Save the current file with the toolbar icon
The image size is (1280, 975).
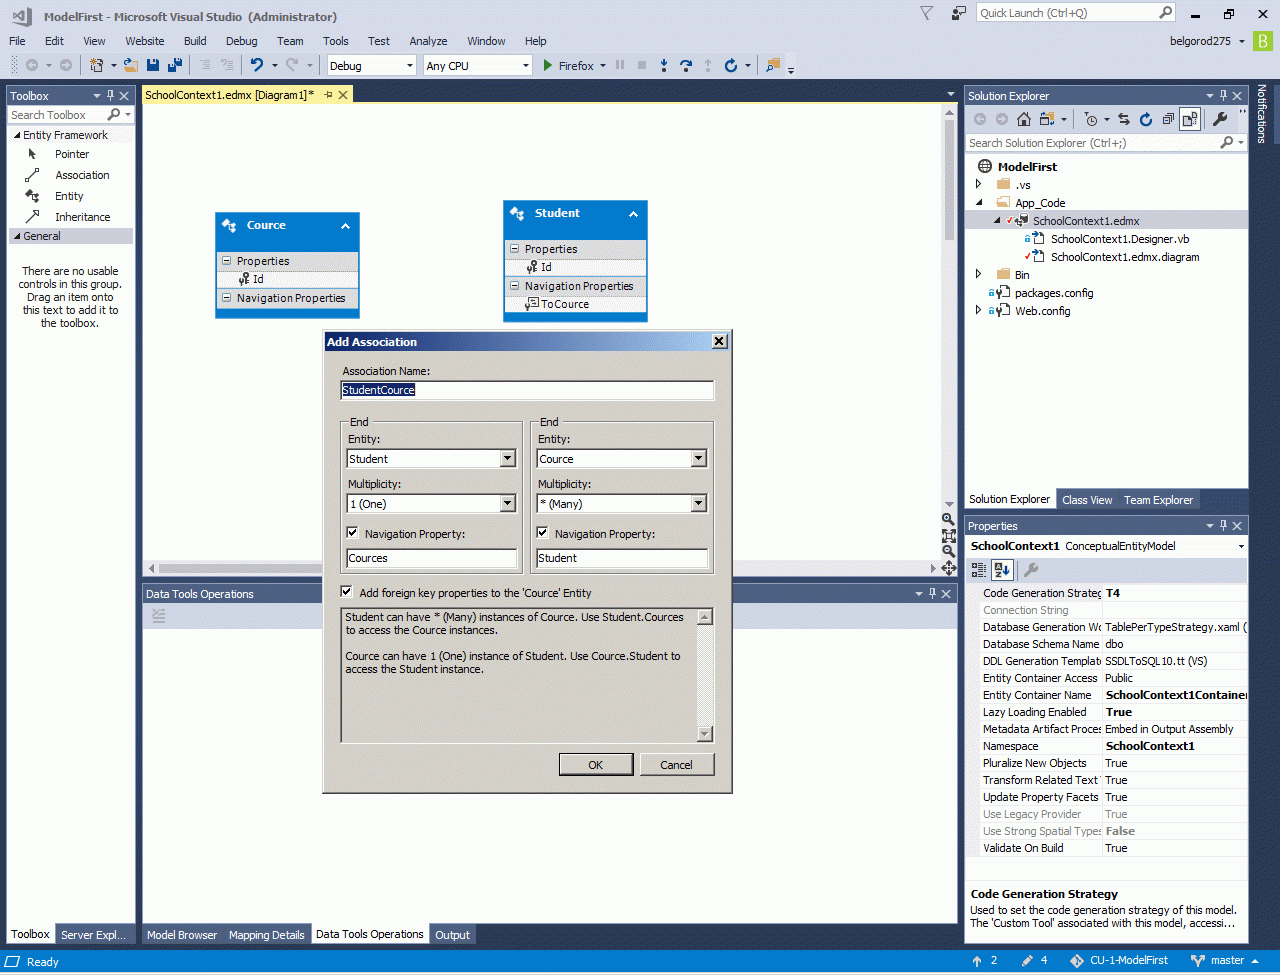153,66
